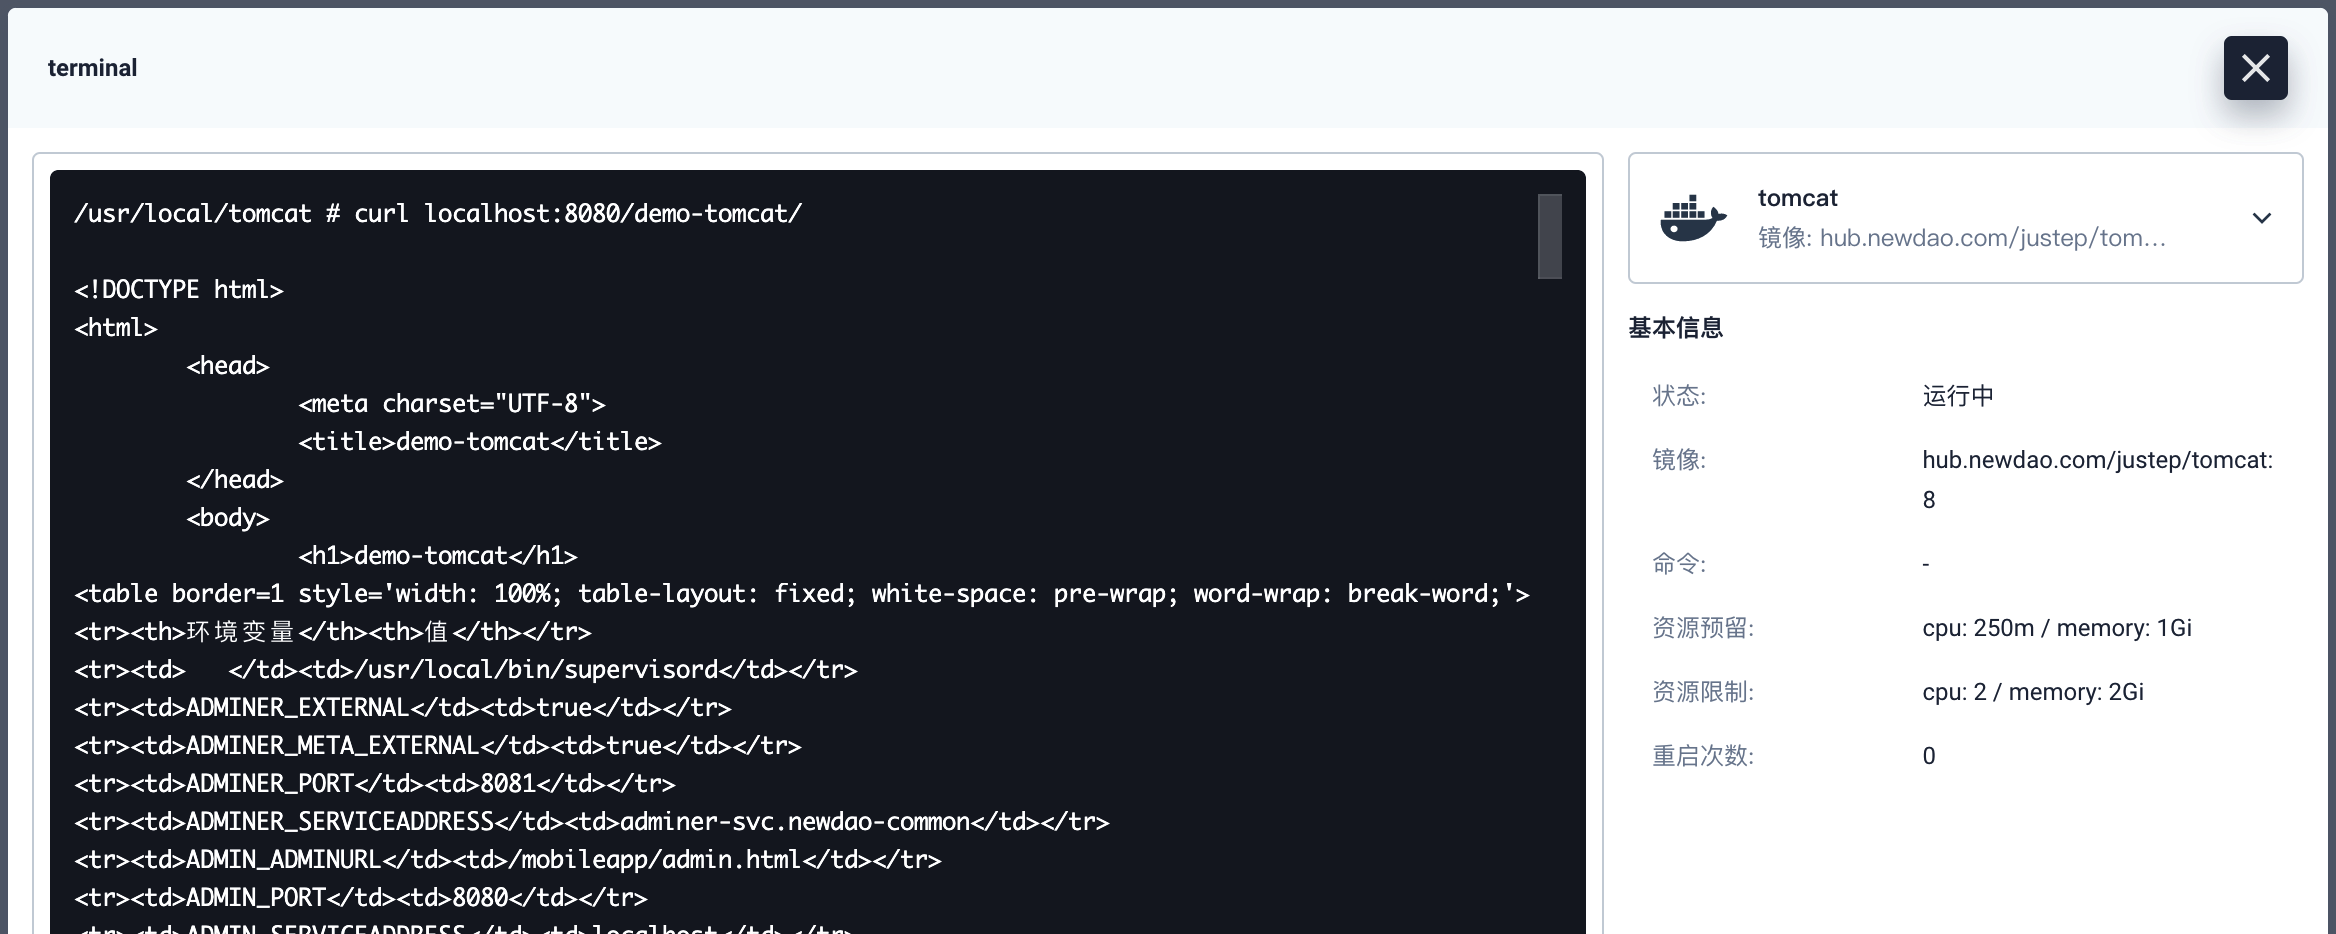Click the 重启次数 value 0

point(1929,756)
